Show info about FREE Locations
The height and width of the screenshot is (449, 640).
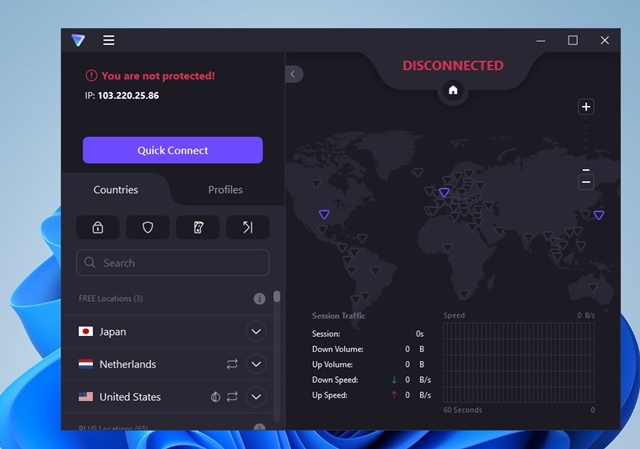point(260,299)
